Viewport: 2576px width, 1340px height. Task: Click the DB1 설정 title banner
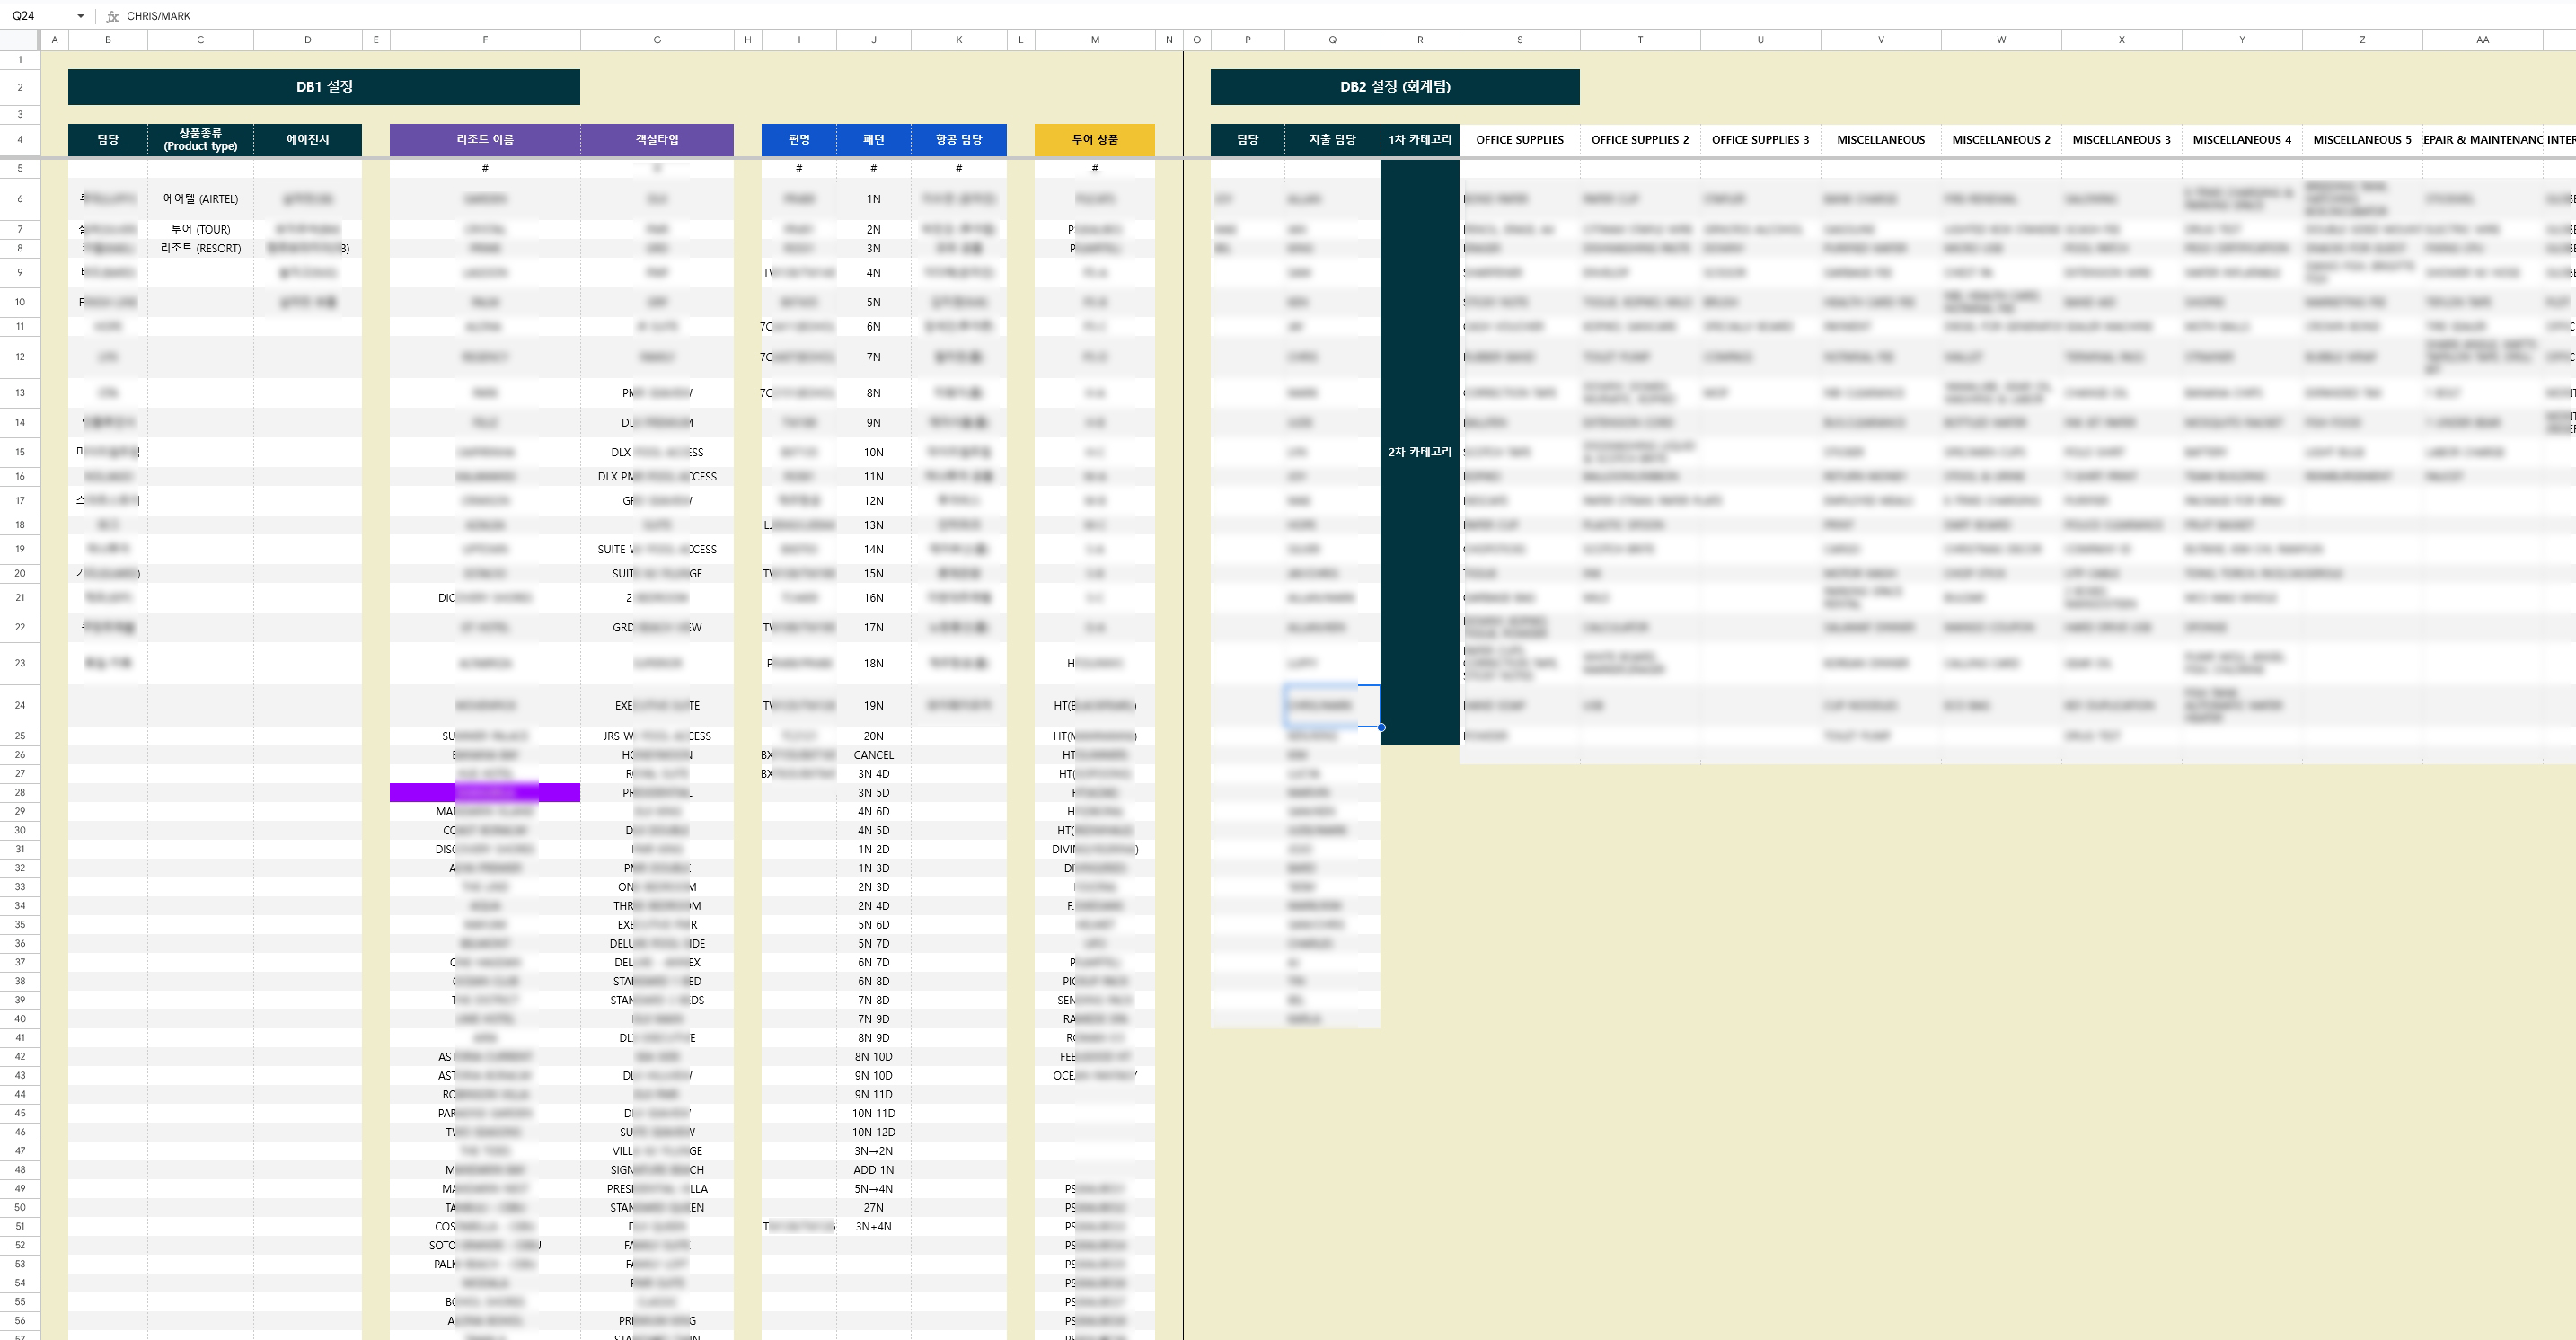pyautogui.click(x=323, y=87)
